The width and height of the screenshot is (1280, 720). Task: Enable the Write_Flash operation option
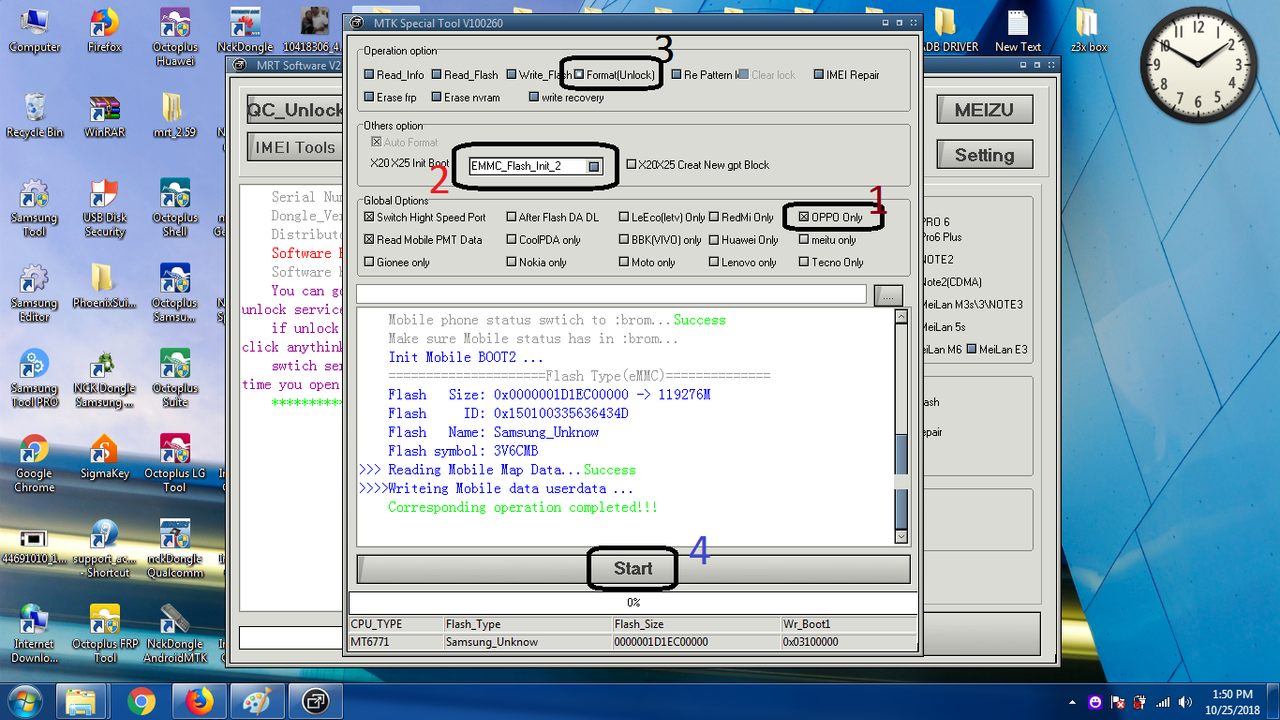(x=511, y=75)
